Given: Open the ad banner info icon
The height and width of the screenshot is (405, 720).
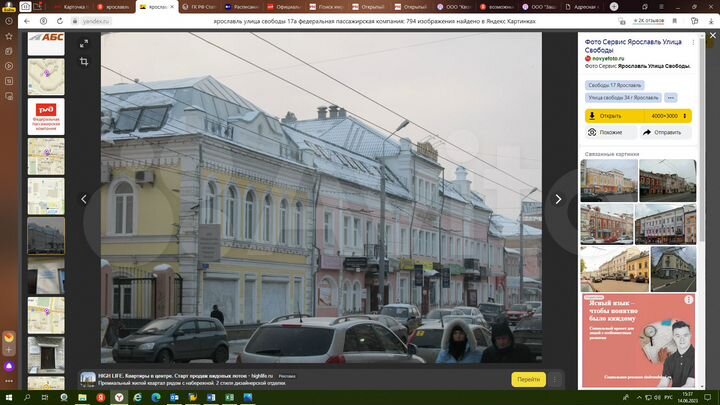Looking at the screenshot, I should point(688,300).
